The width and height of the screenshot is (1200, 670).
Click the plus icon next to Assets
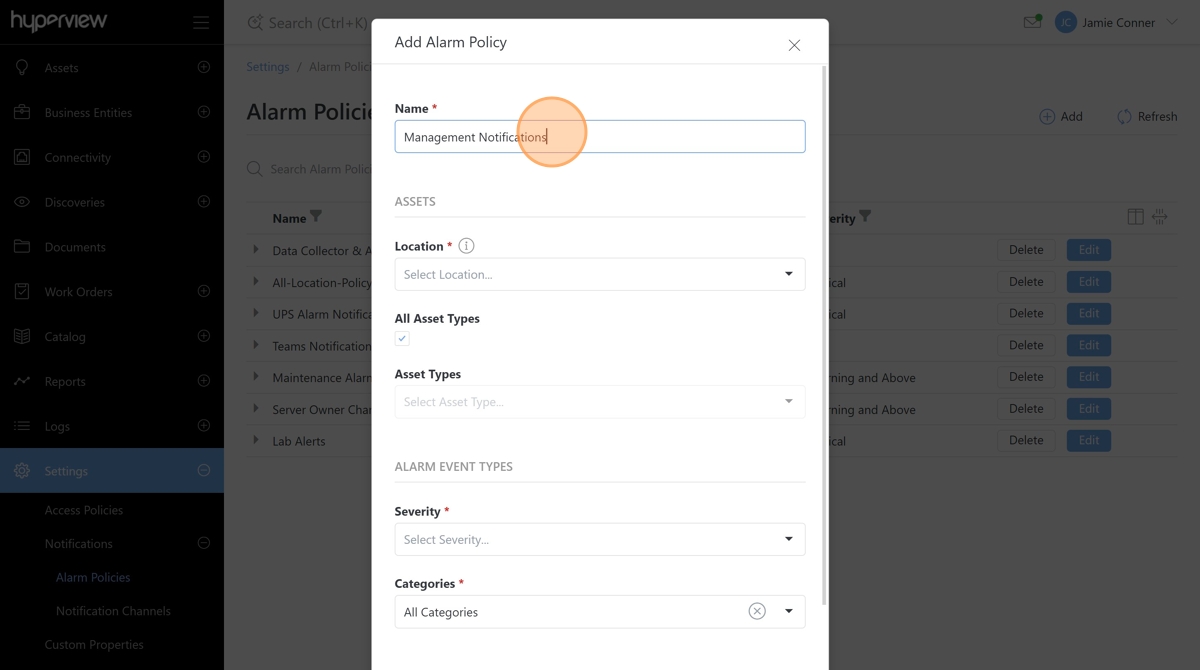click(204, 67)
